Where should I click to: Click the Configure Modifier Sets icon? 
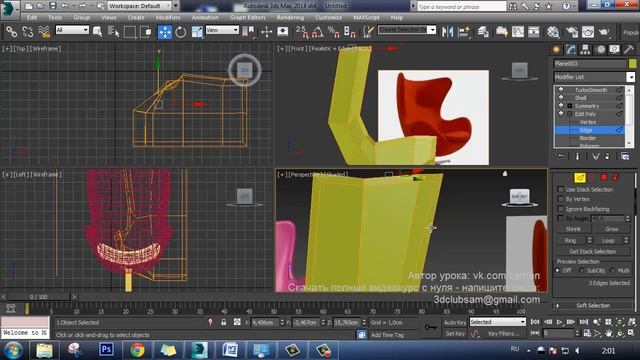tap(625, 156)
